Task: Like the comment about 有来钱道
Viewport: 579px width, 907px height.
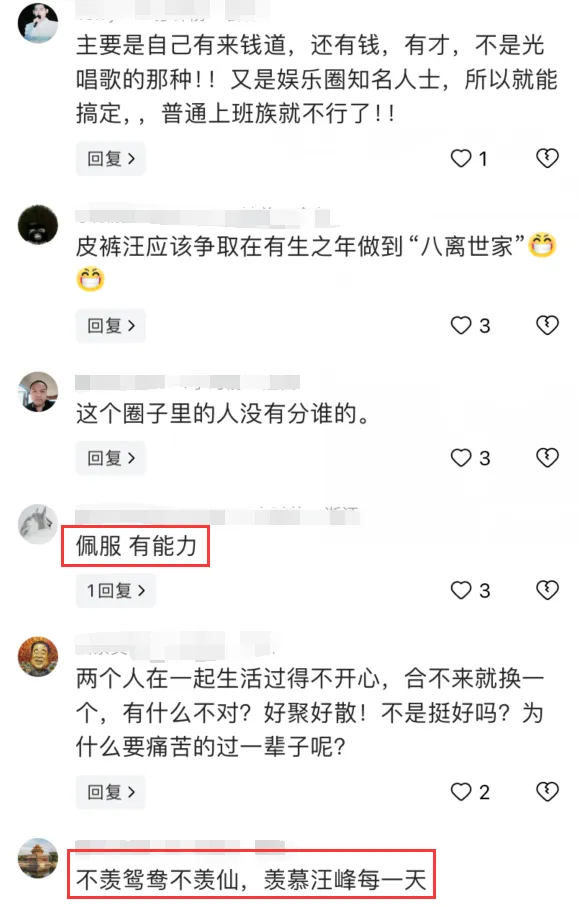Action: click(461, 158)
